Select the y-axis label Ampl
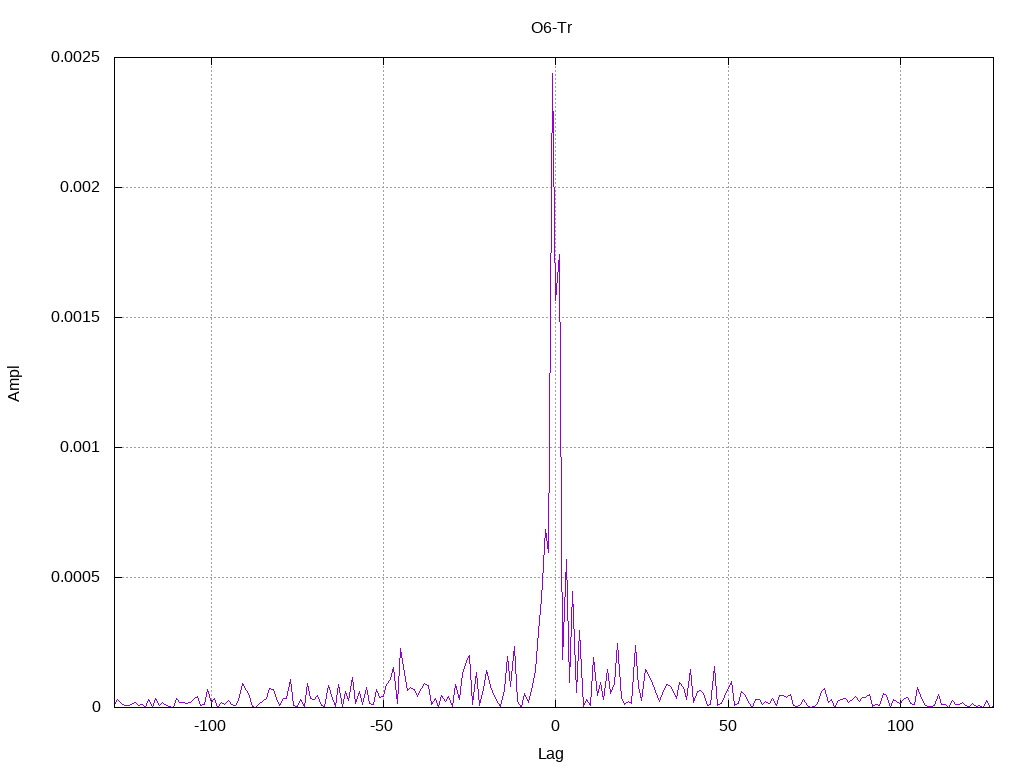This screenshot has width=1024, height=768. pos(14,383)
